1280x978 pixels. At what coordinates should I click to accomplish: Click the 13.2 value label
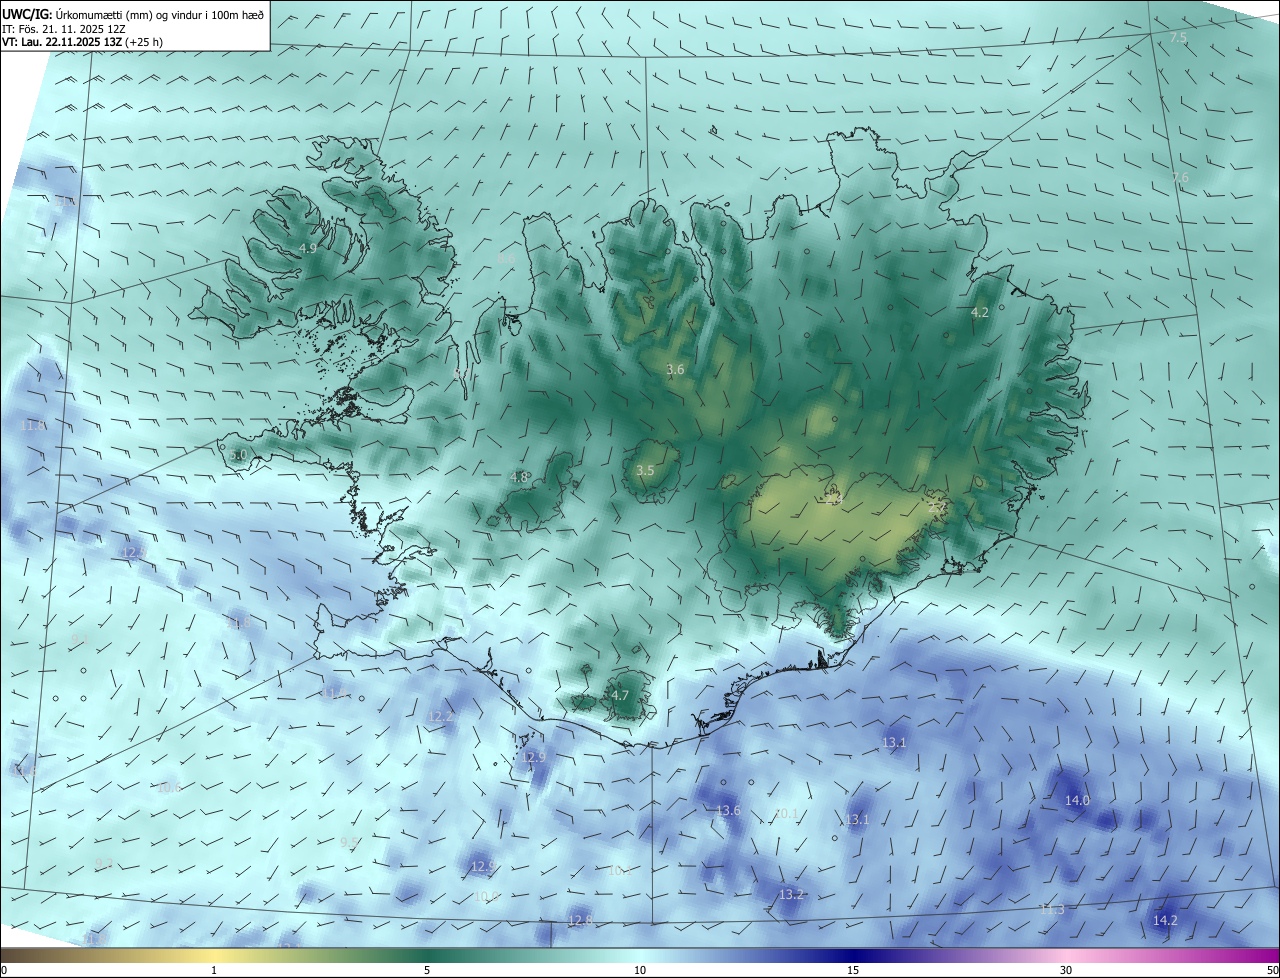point(792,894)
